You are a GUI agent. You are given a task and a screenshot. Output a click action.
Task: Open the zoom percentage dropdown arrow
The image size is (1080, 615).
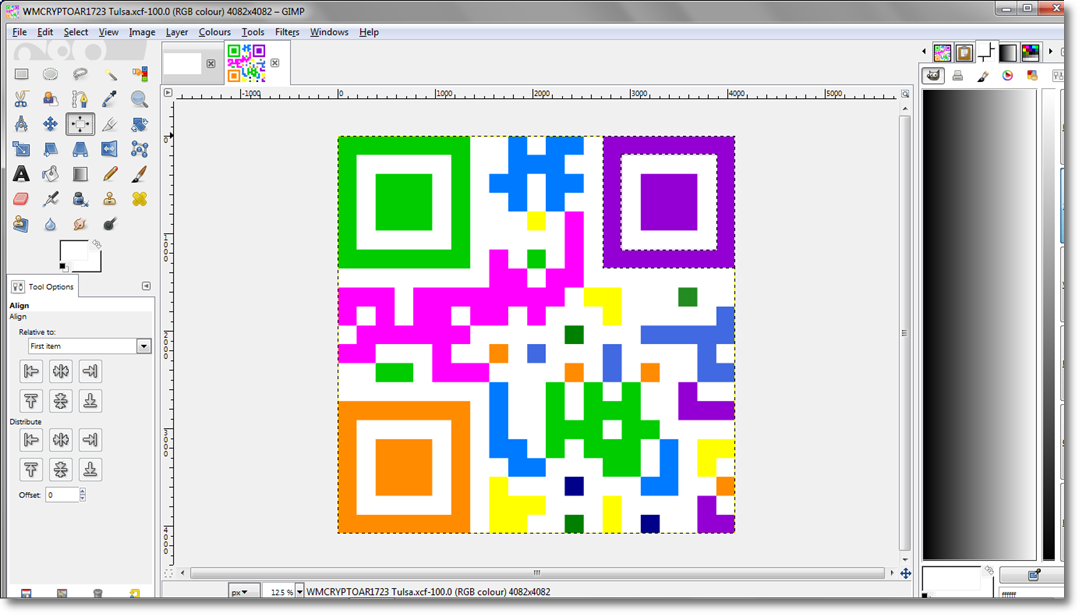tap(299, 592)
